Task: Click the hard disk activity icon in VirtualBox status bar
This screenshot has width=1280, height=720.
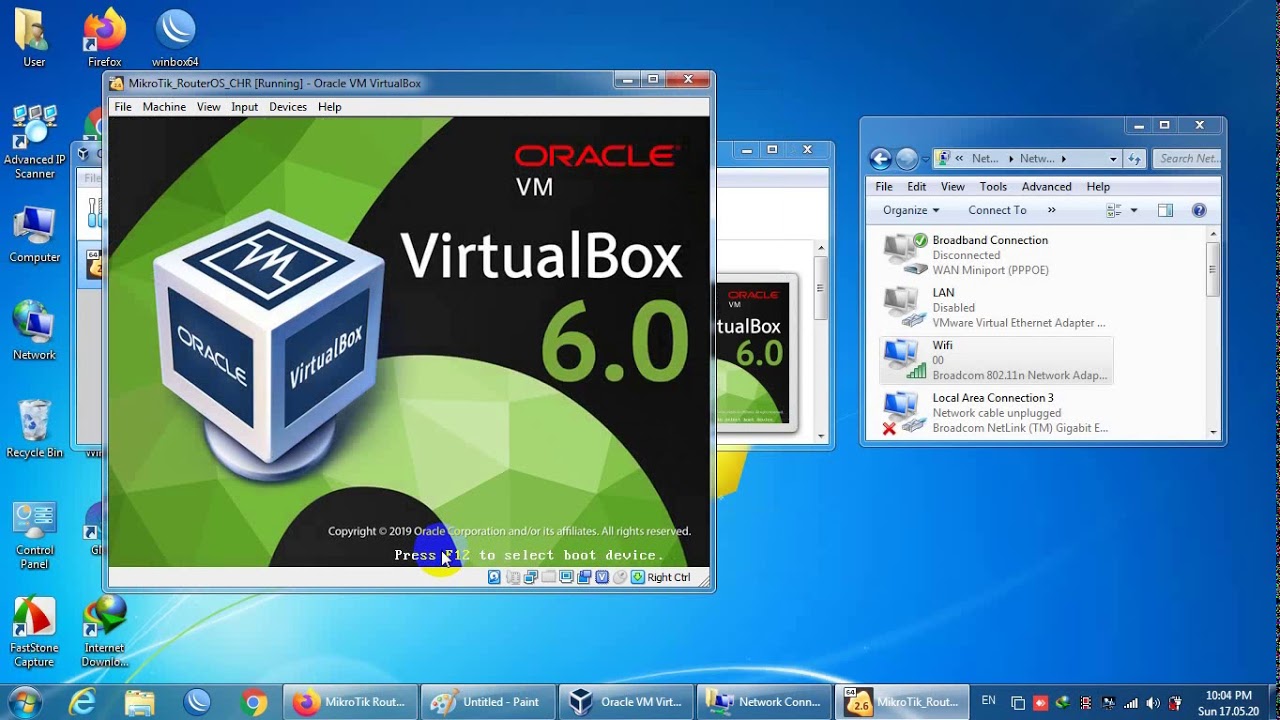Action: click(x=494, y=577)
